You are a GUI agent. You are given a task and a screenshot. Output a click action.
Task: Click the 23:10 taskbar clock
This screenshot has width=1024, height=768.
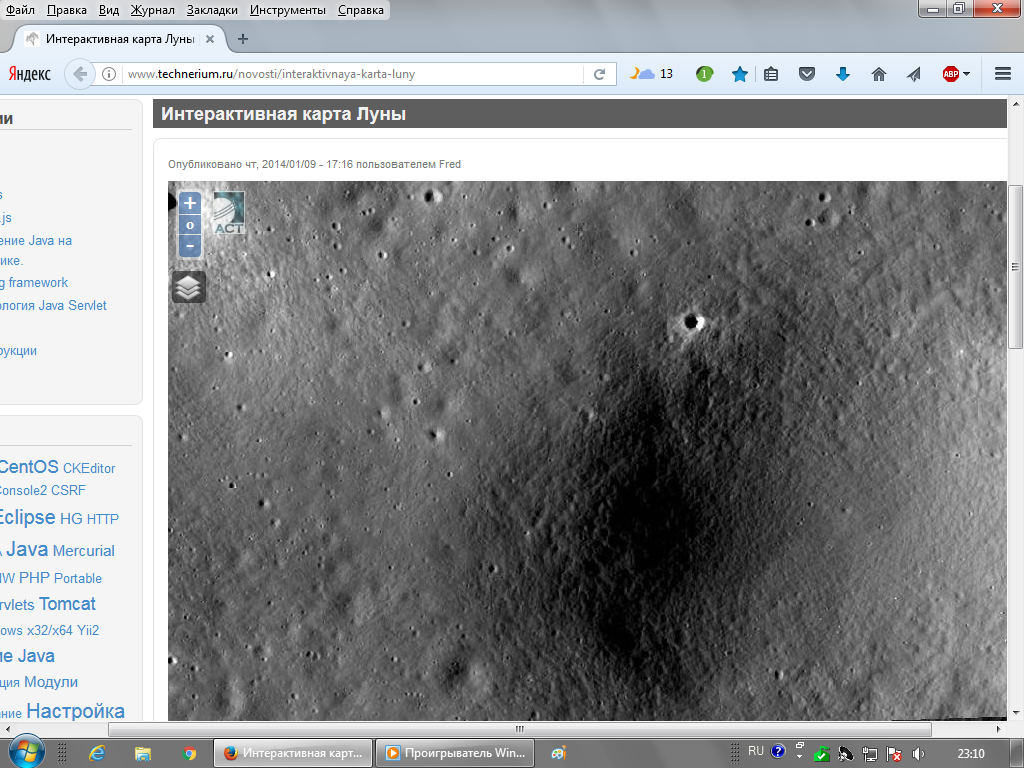click(971, 754)
